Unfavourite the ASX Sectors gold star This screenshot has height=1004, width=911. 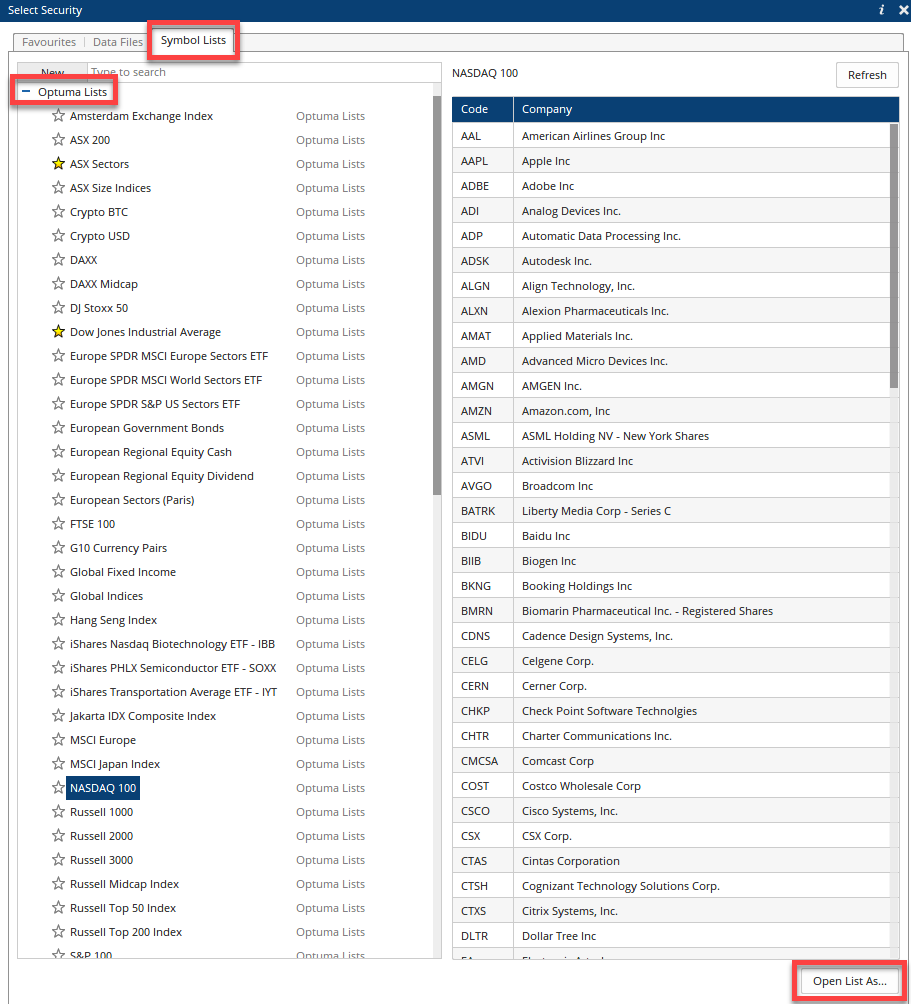coord(58,164)
